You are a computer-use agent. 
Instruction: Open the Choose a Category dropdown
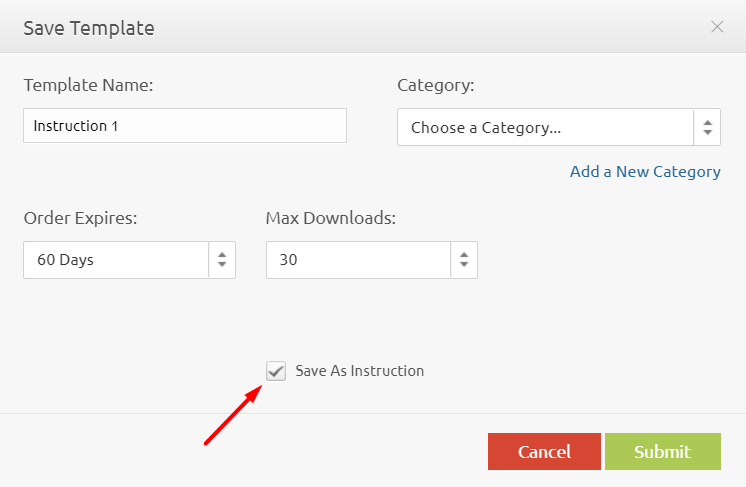545,128
